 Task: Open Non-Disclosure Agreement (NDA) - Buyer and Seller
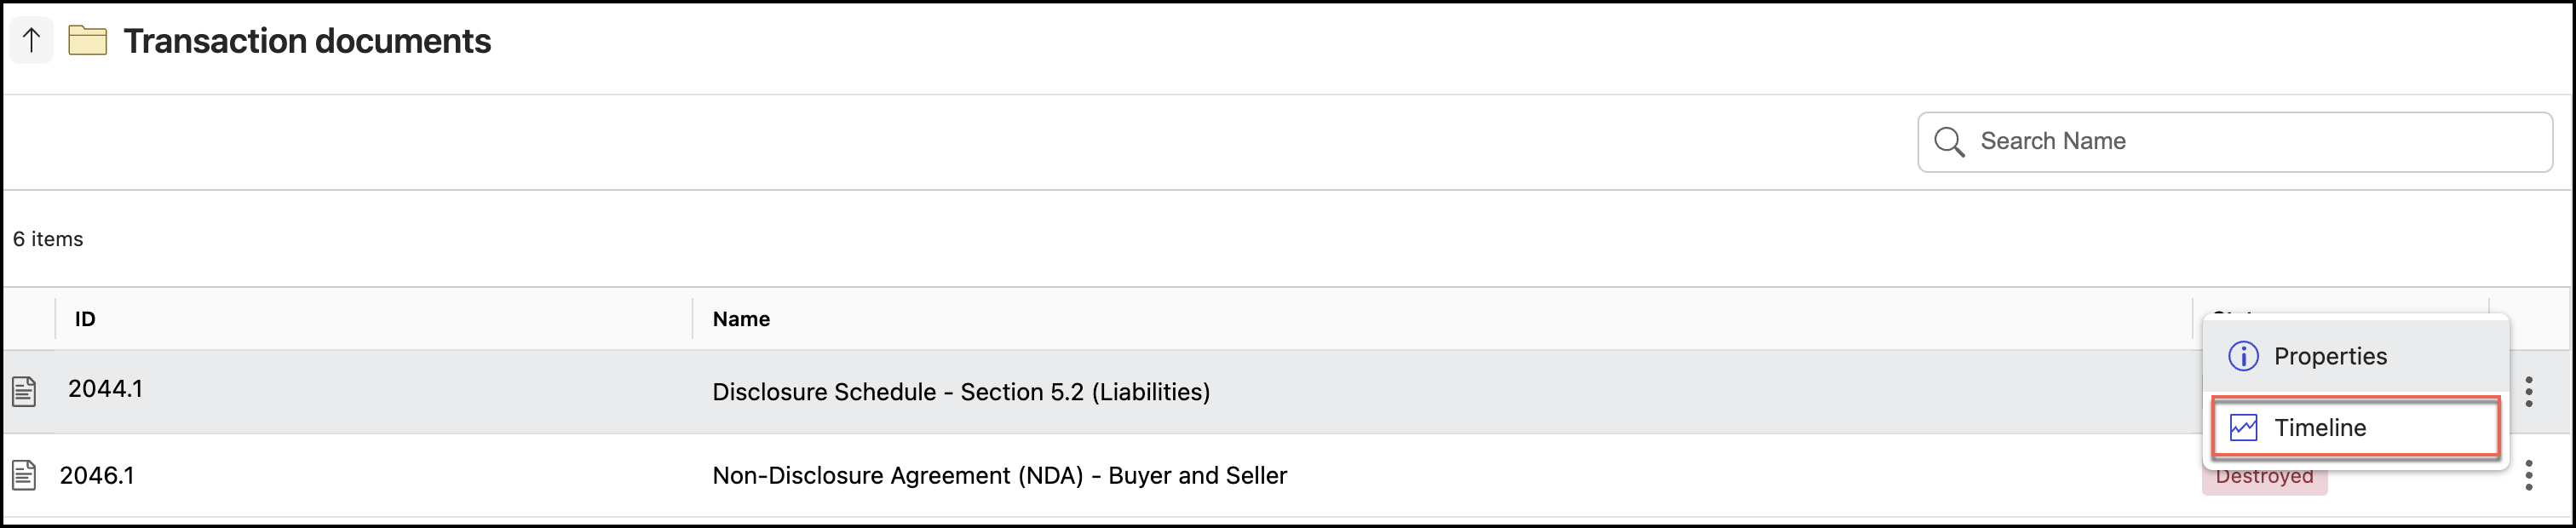click(999, 475)
